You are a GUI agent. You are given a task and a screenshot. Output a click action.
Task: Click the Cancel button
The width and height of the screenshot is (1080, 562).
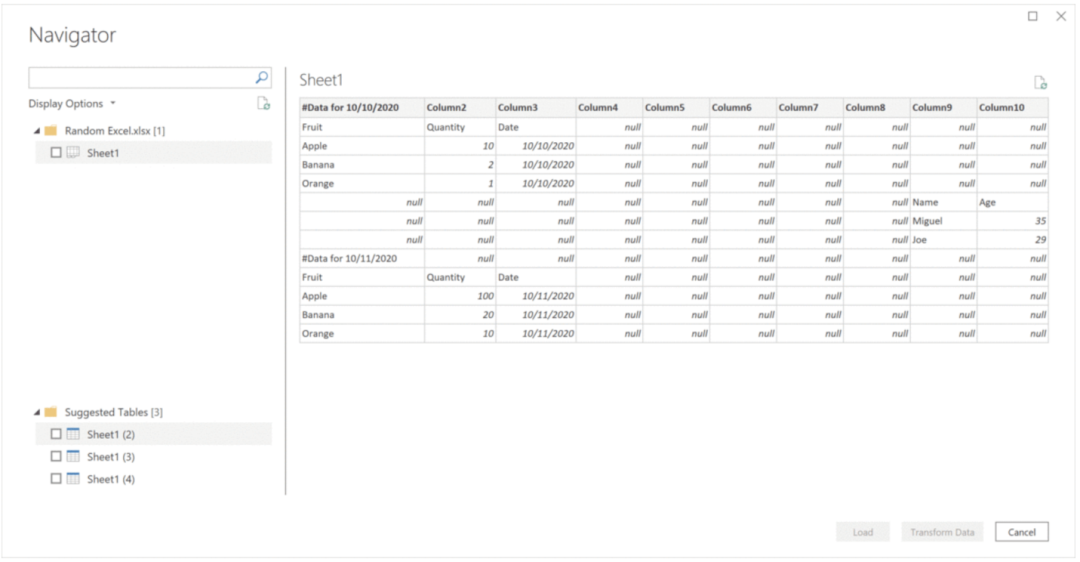pos(1021,532)
